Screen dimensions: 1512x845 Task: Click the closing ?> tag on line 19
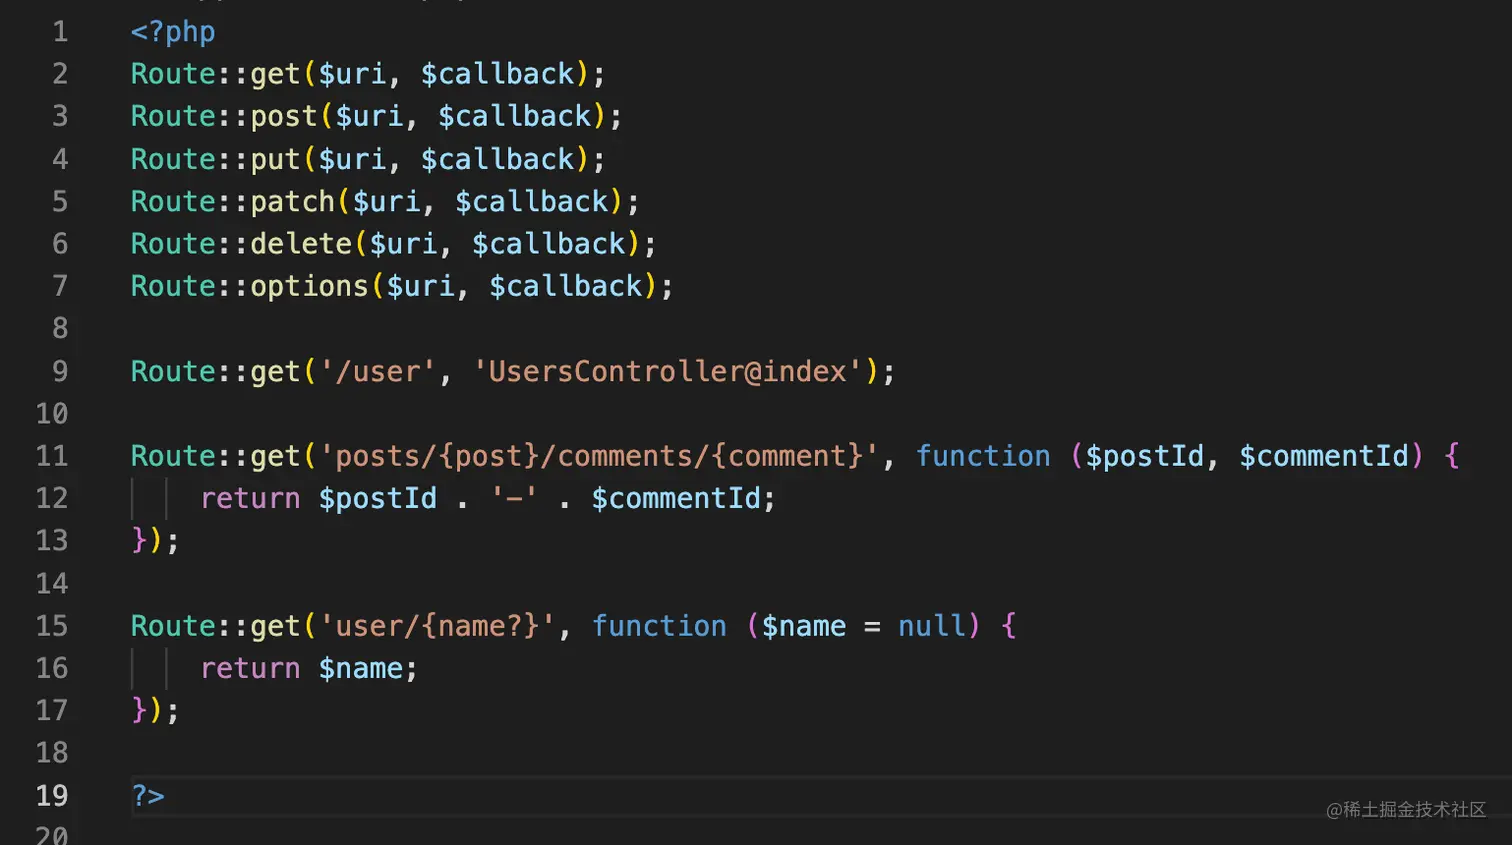(148, 796)
